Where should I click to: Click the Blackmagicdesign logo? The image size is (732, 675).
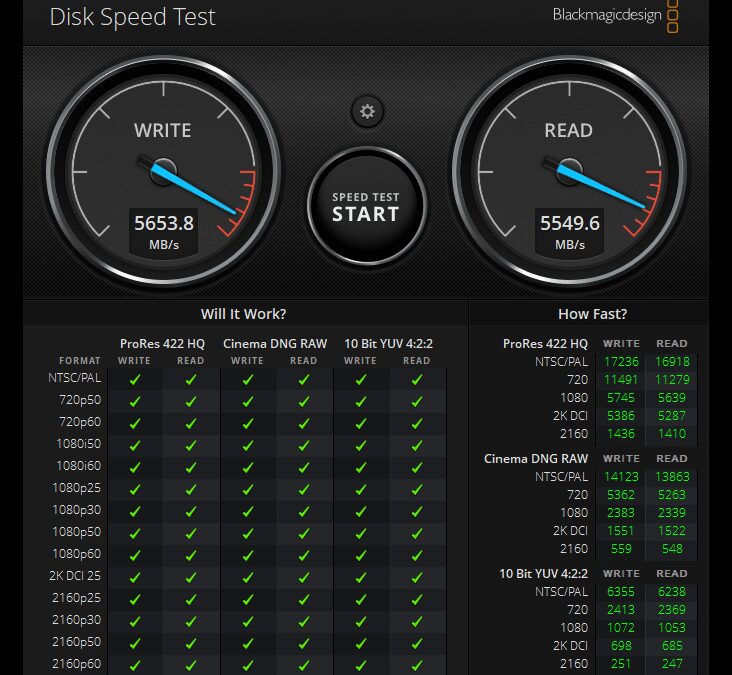tap(607, 15)
